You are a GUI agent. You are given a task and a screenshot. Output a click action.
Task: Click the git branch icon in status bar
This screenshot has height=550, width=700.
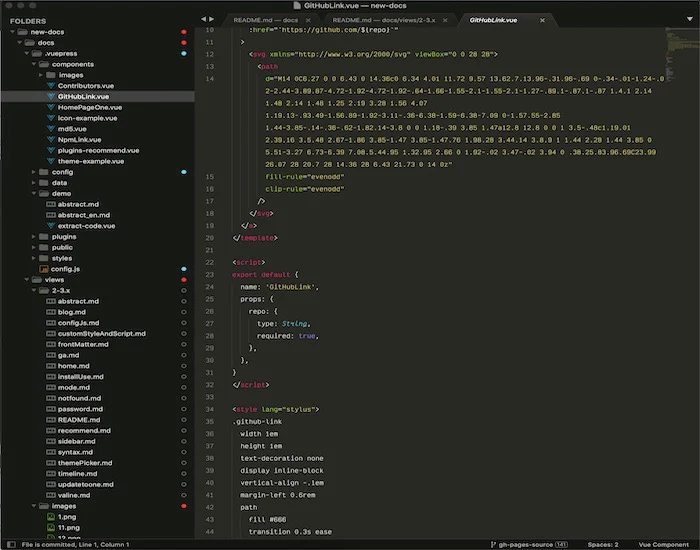(493, 544)
